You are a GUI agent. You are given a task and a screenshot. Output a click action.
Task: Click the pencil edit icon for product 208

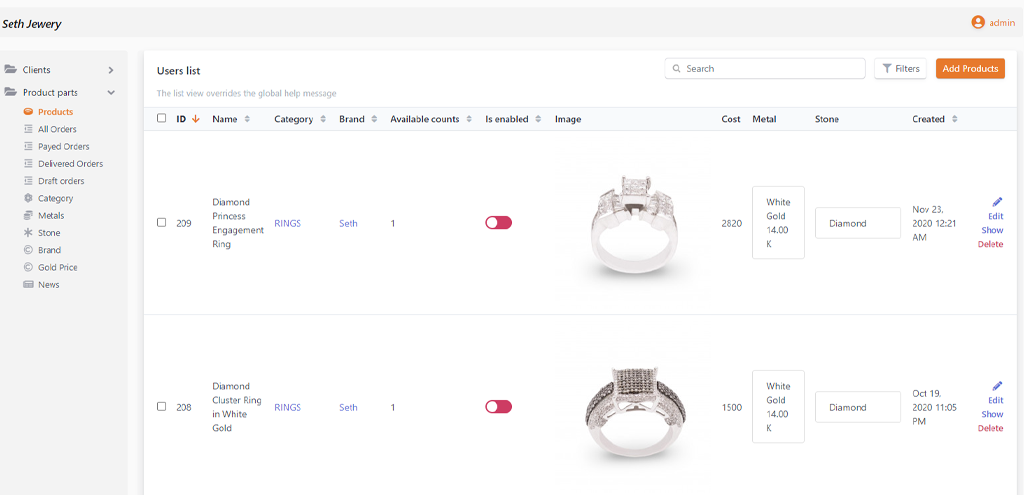point(997,386)
